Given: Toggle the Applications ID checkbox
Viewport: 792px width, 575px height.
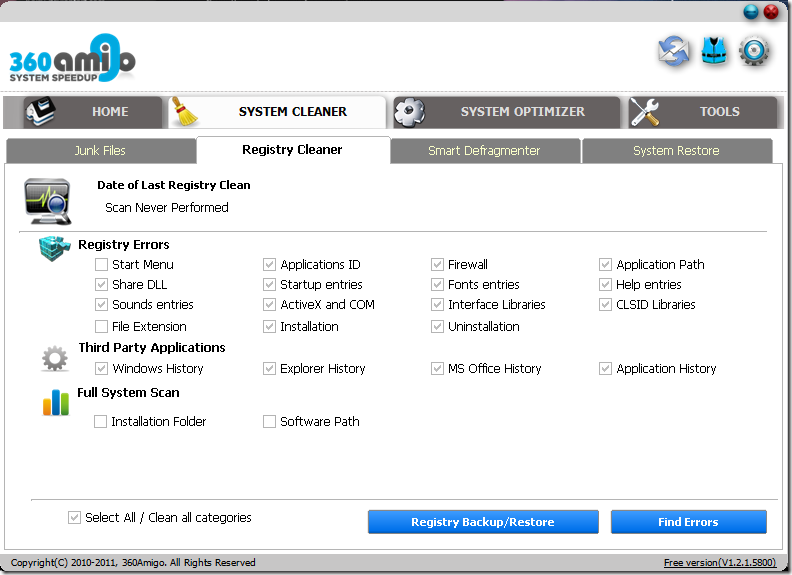Looking at the screenshot, I should (269, 264).
